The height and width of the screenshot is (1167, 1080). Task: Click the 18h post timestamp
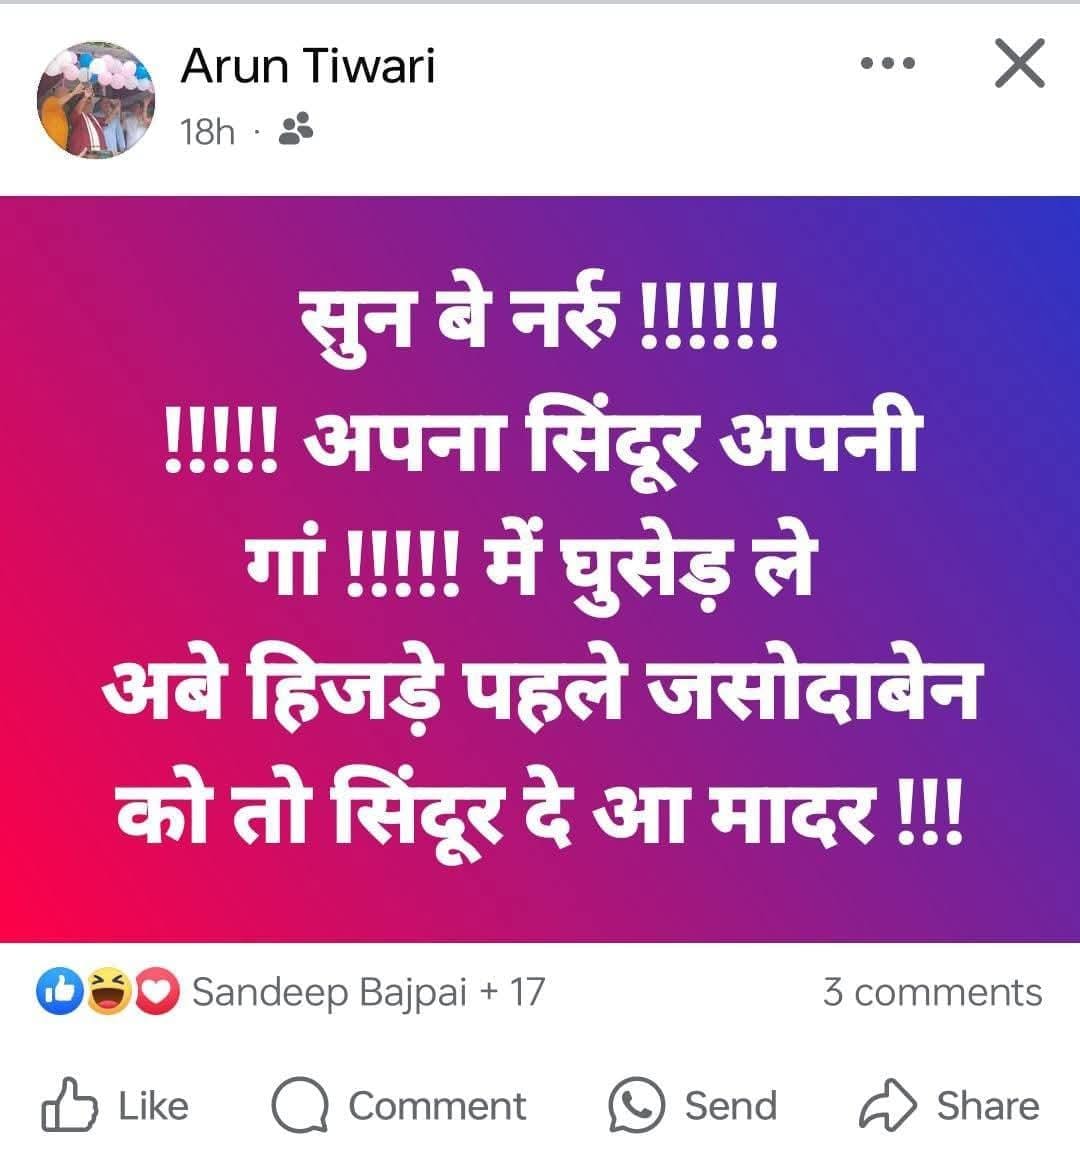[207, 132]
